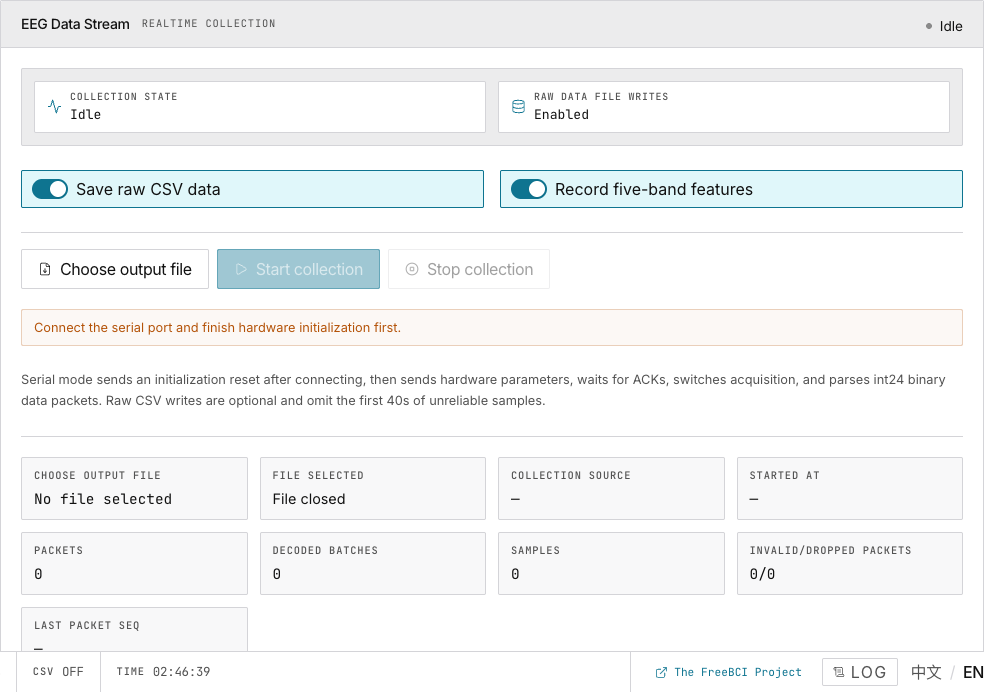Click the REALTIME COLLECTION subtitle
Viewport: 984px width, 692px height.
(x=208, y=23)
